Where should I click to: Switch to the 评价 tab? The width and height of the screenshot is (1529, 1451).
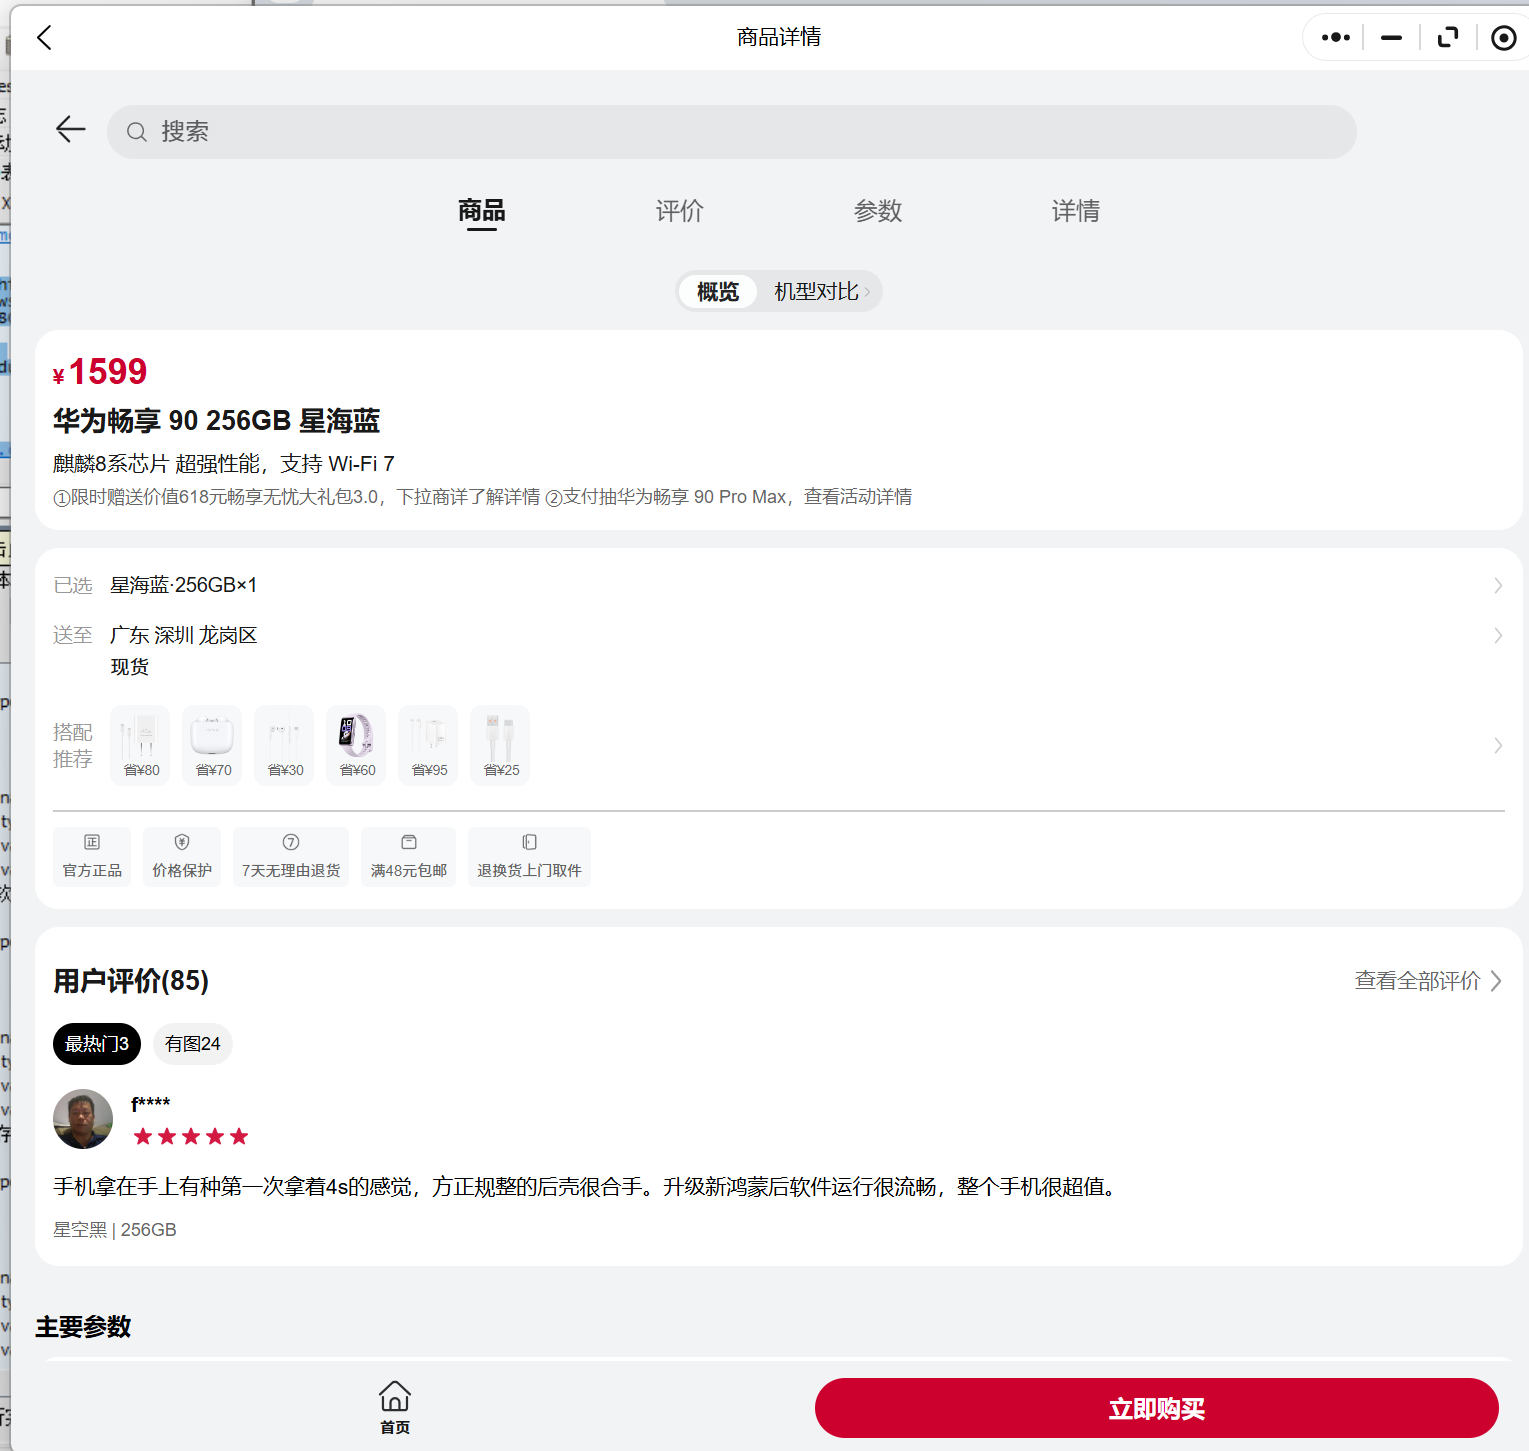(680, 211)
